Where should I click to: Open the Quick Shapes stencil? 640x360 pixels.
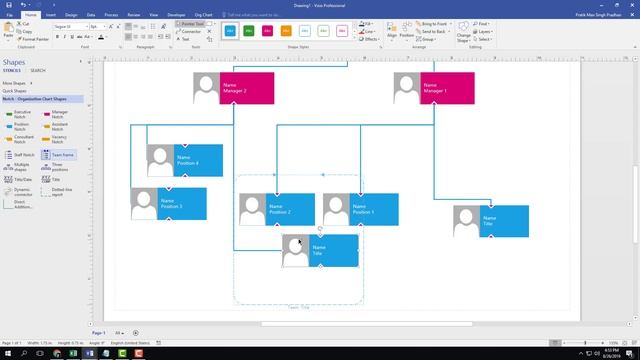[15, 91]
